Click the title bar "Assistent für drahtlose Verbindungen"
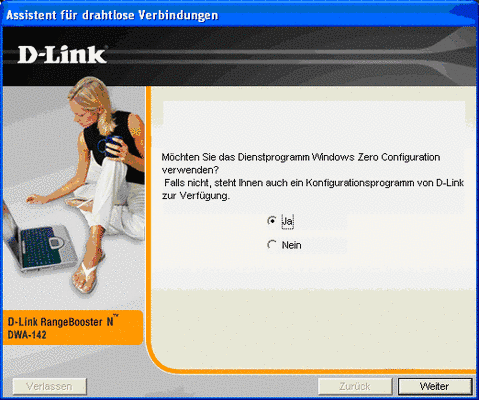Image resolution: width=479 pixels, height=400 pixels. 112,15
